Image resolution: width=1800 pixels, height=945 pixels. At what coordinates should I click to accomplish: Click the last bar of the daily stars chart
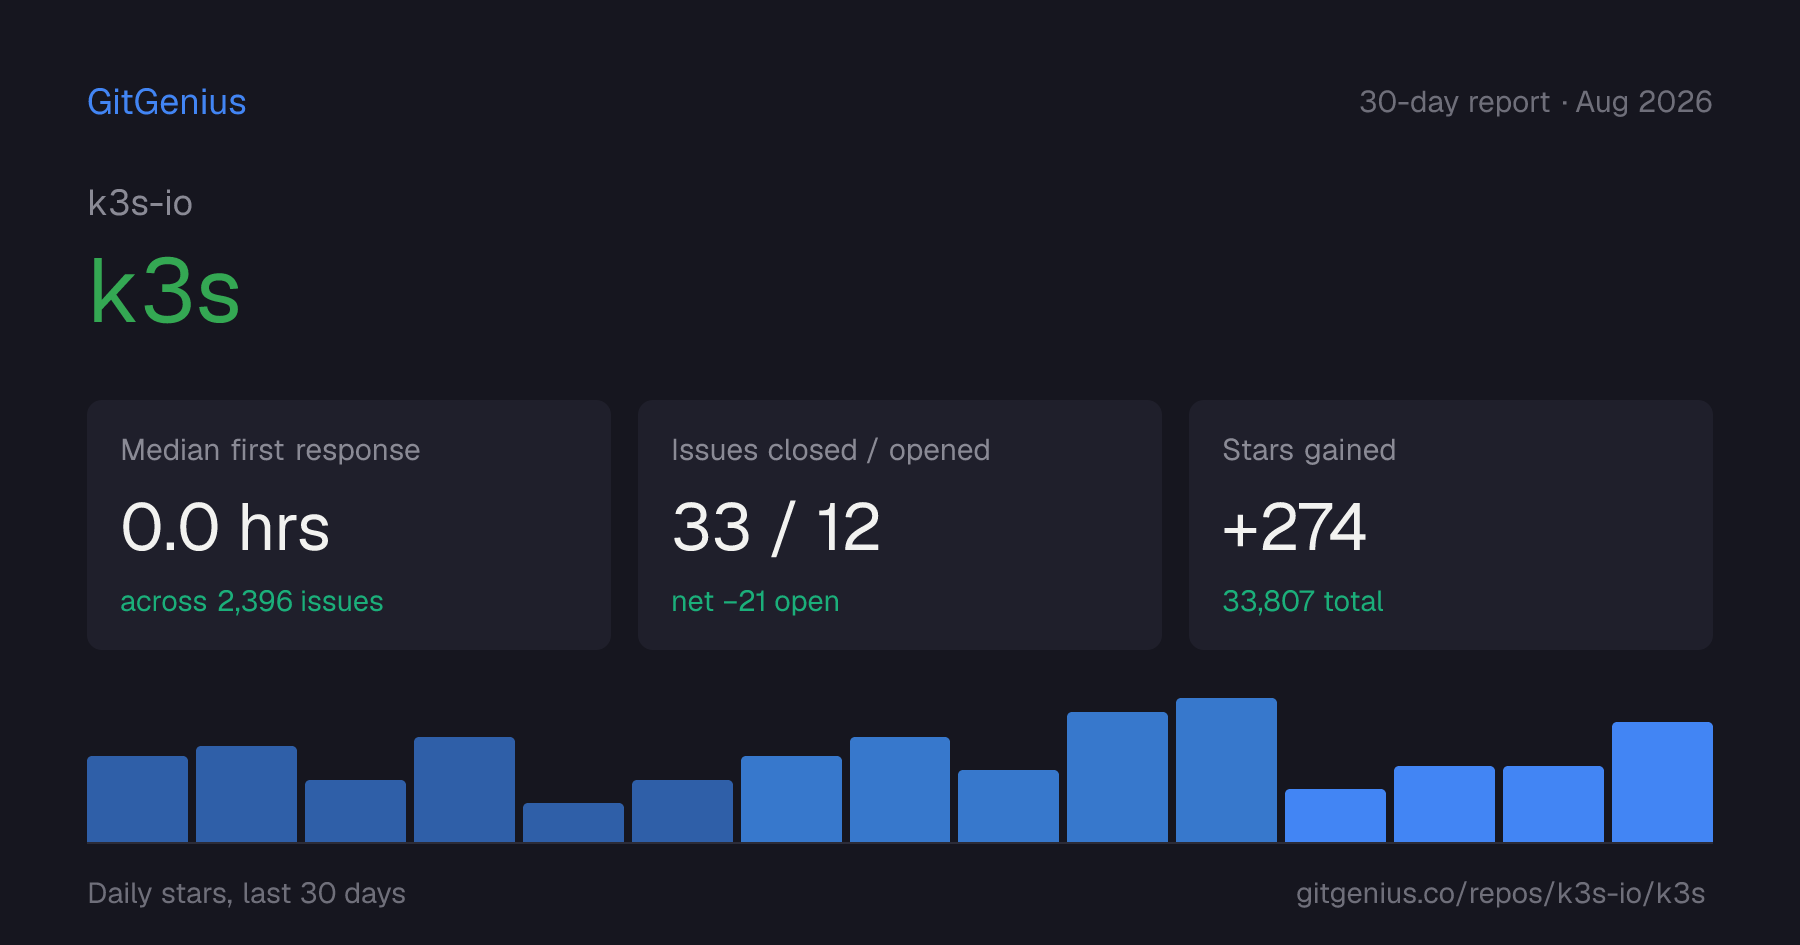pyautogui.click(x=1662, y=782)
